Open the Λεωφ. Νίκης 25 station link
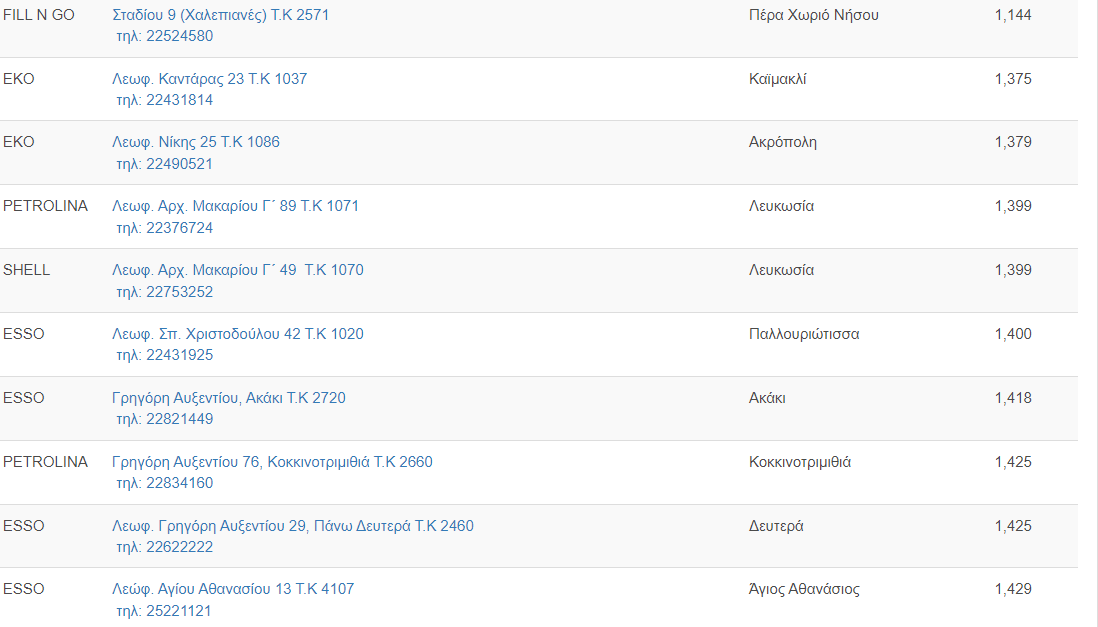Viewport: 1098px width, 627px height. point(196,142)
